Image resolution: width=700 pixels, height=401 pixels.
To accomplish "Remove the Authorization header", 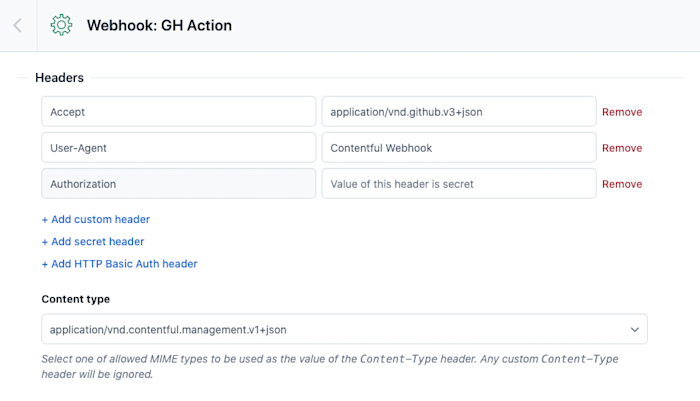I will coord(622,184).
